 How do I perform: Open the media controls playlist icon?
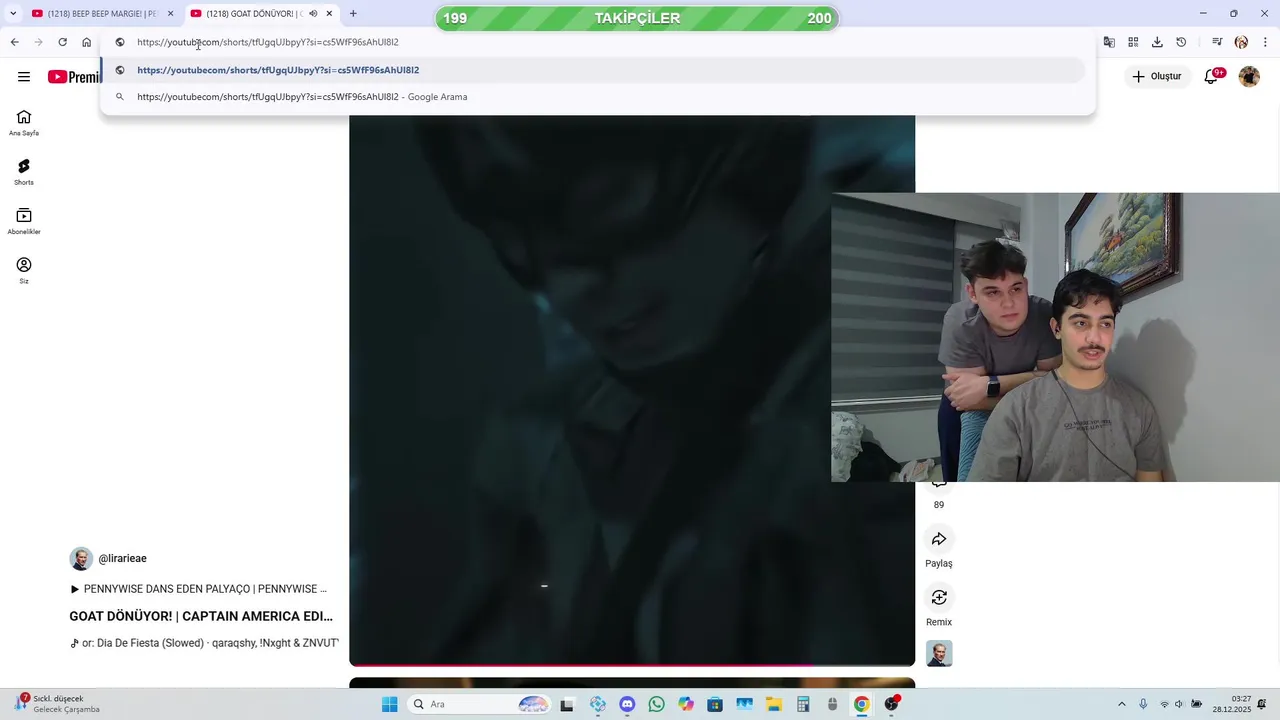1217,42
